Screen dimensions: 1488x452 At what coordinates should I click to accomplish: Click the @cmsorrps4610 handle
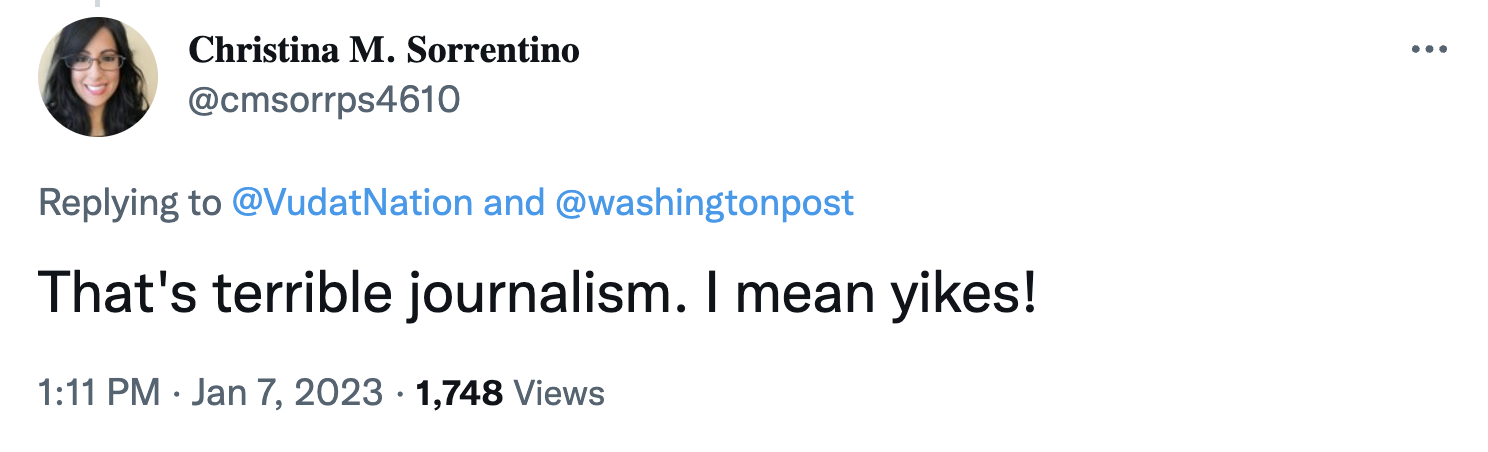325,98
